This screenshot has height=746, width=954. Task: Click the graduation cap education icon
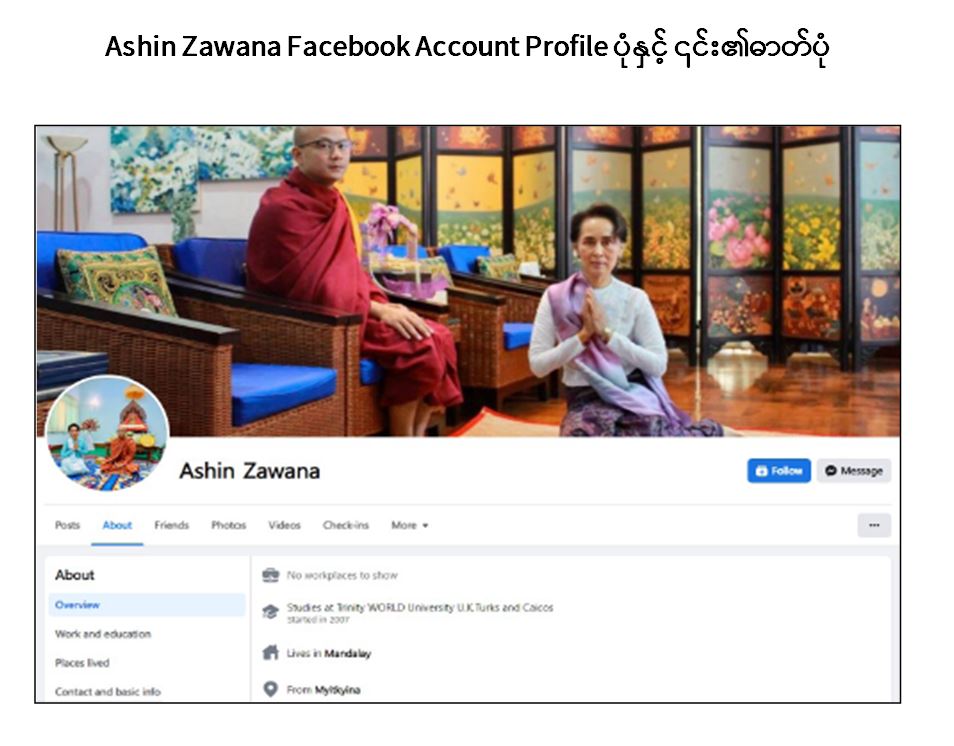pyautogui.click(x=270, y=612)
